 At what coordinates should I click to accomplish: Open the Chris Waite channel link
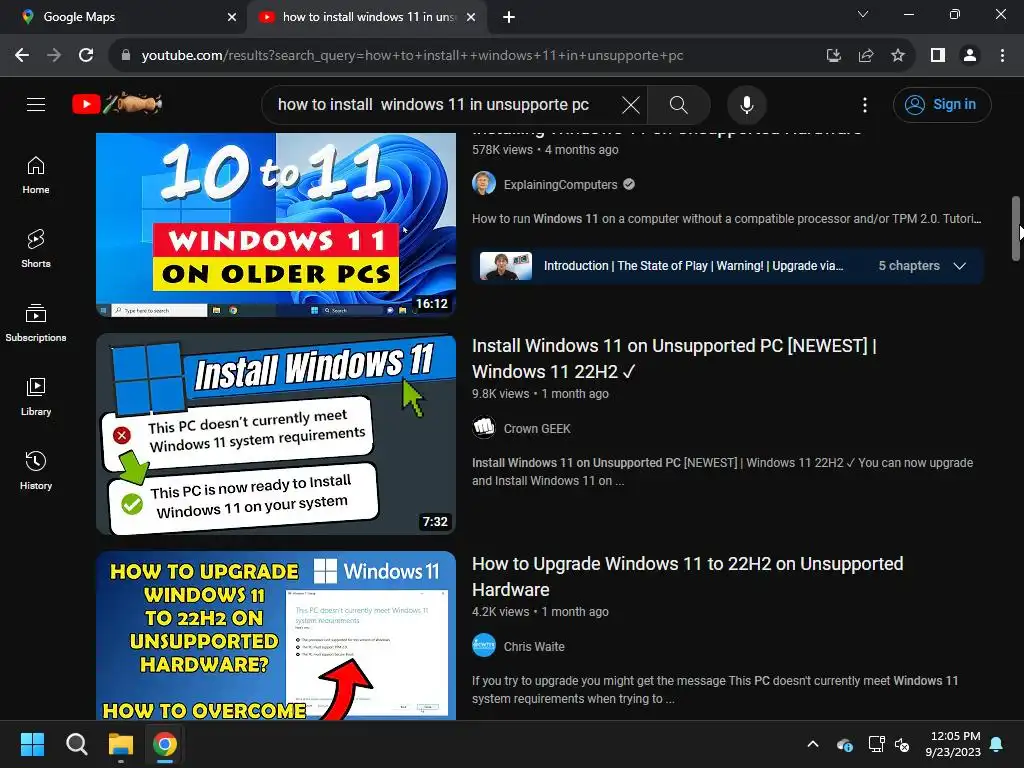tap(534, 647)
